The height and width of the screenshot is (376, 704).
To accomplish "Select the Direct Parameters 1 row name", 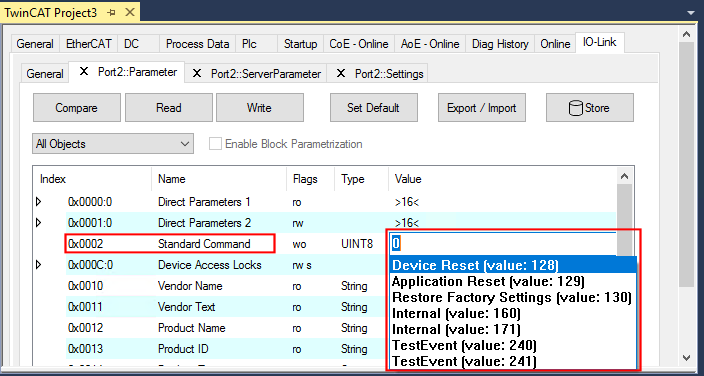I will click(x=204, y=202).
